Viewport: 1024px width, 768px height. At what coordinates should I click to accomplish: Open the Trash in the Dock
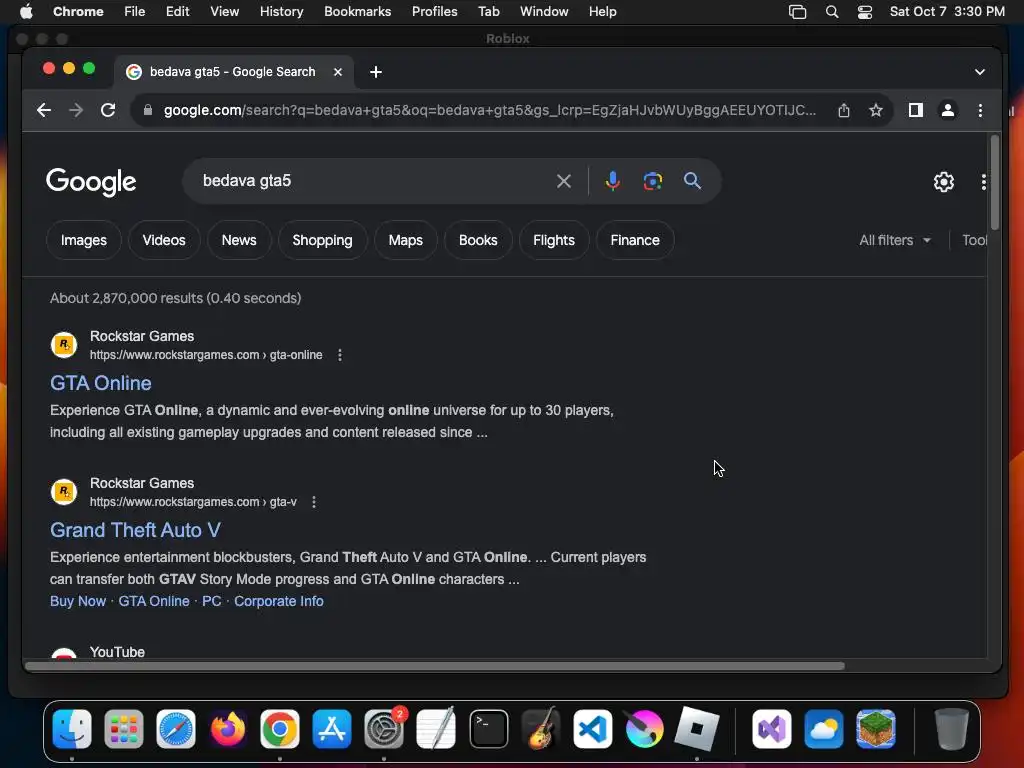(x=952, y=729)
